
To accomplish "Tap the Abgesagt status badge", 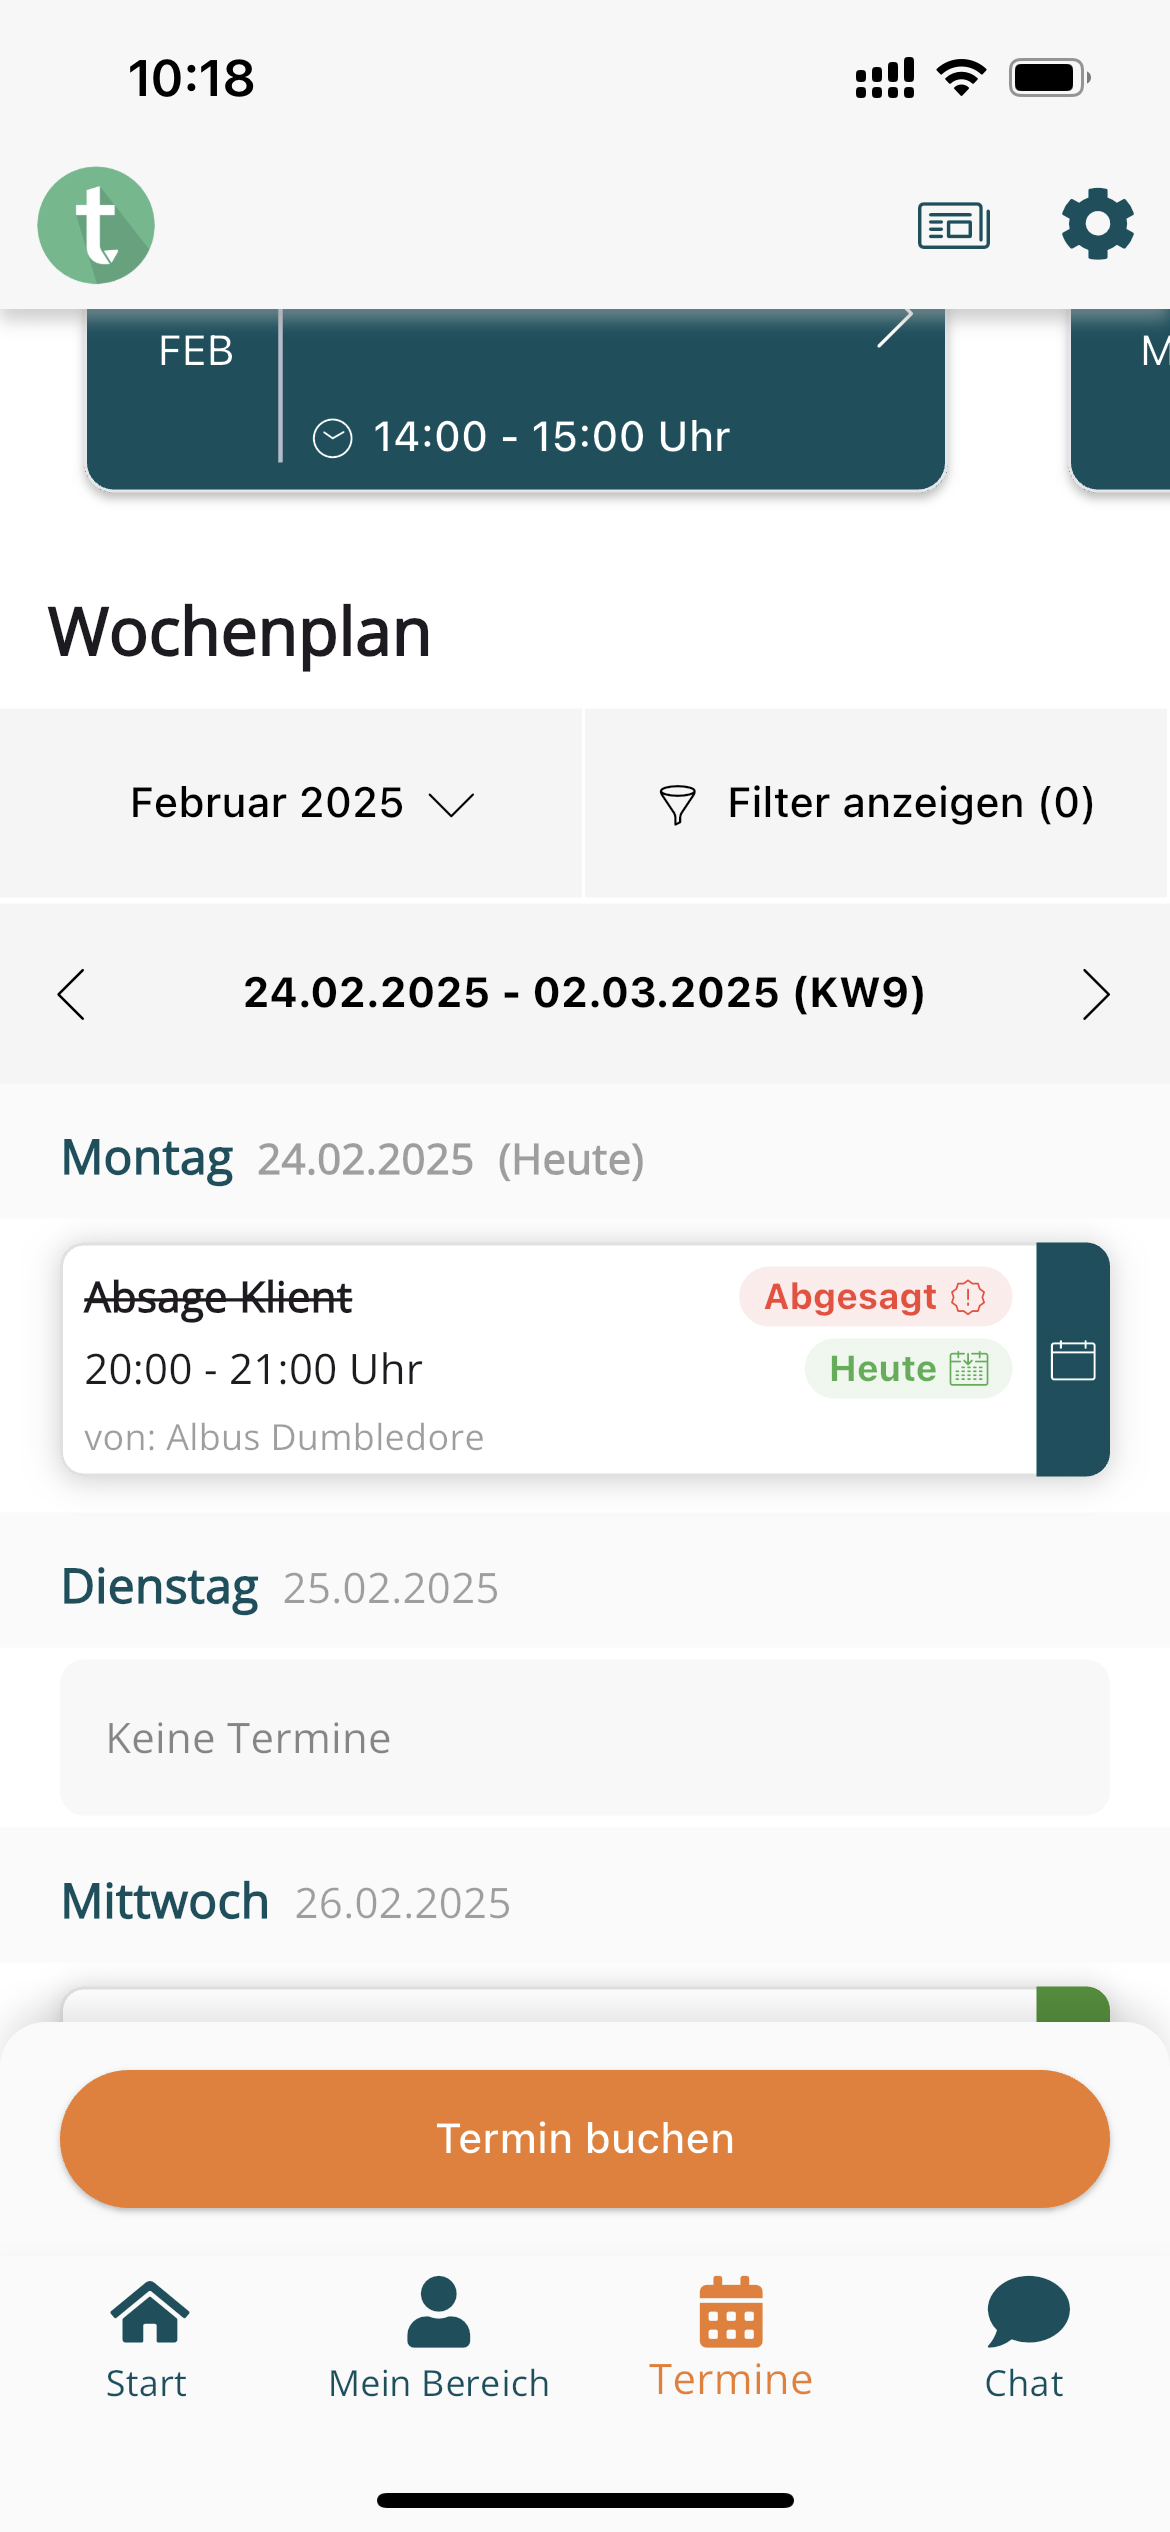I will click(x=875, y=1297).
